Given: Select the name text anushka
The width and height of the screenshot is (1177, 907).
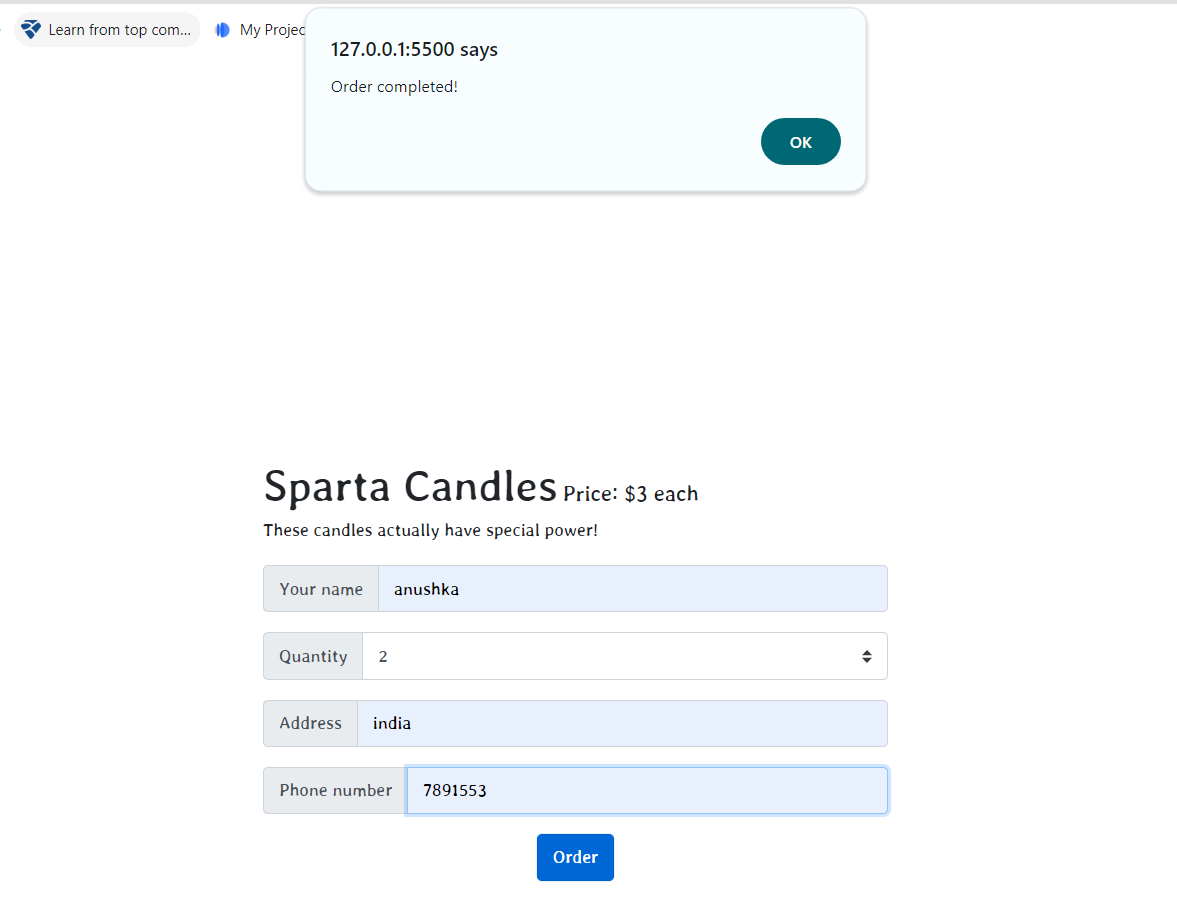Looking at the screenshot, I should 426,589.
